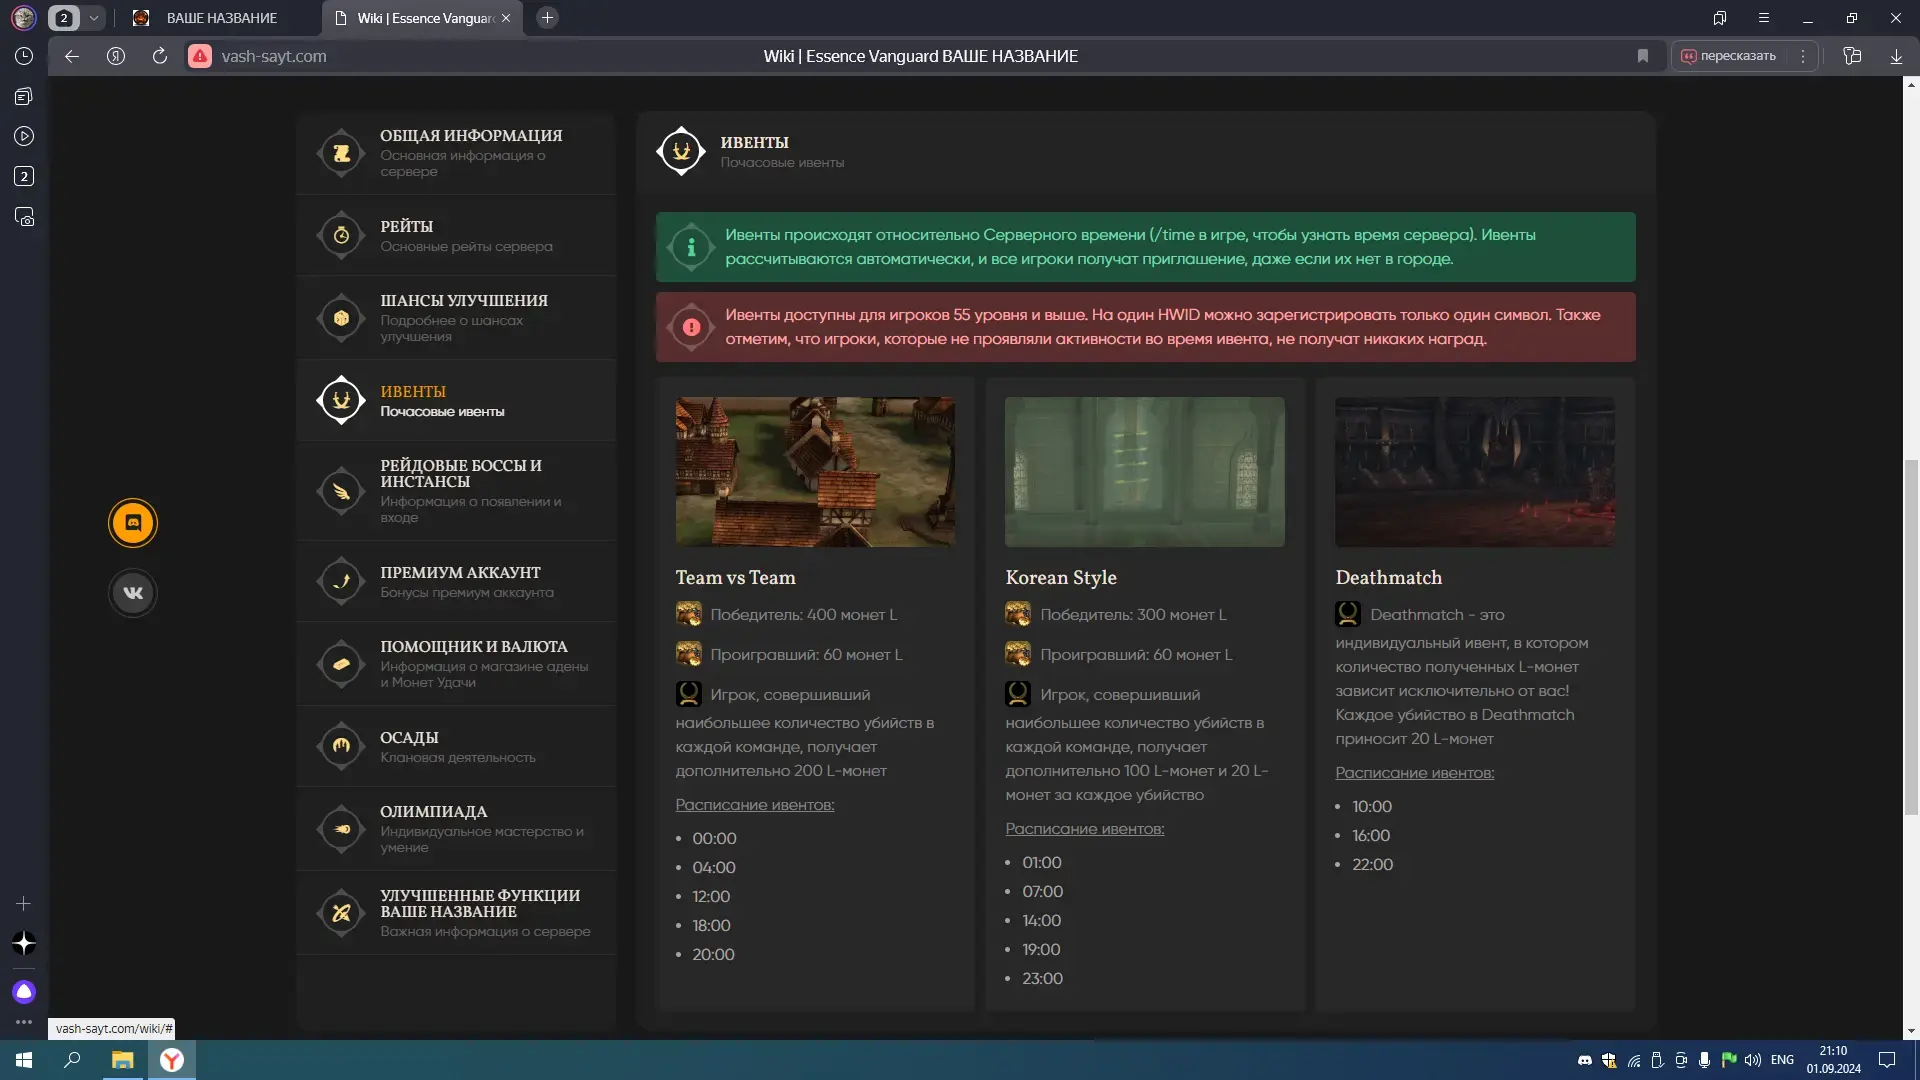Open the browser screenshot tool in the sidebar
This screenshot has width=1920, height=1080.
[x=24, y=217]
